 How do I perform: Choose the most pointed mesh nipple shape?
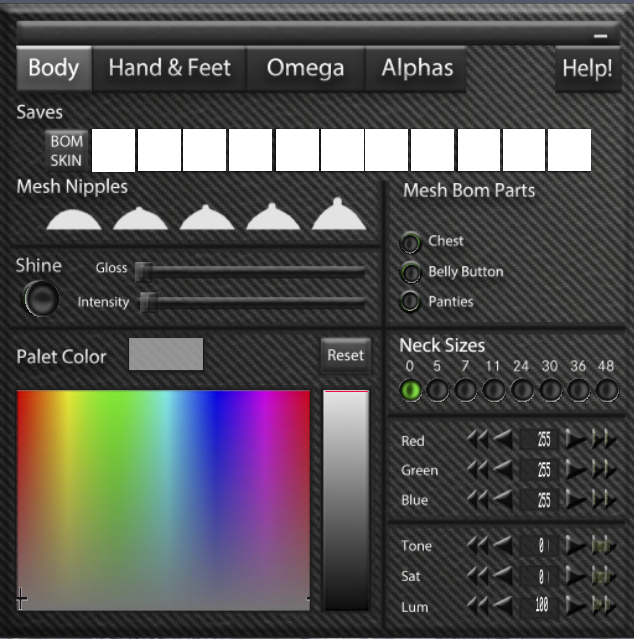click(339, 214)
